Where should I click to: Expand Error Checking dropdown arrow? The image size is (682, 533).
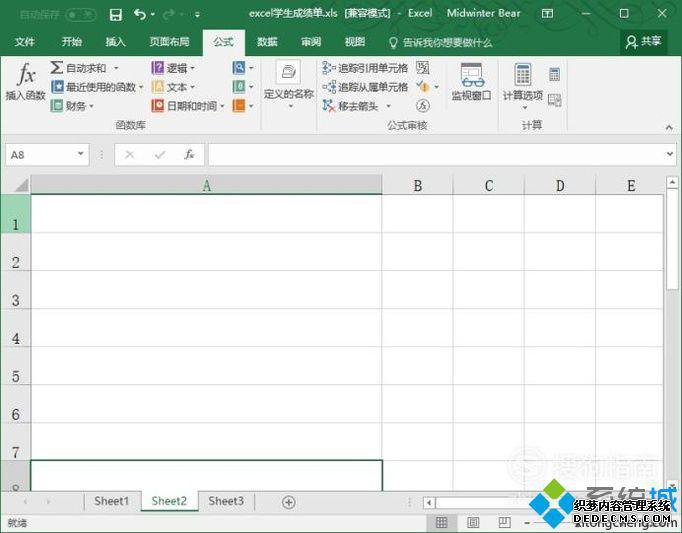pyautogui.click(x=436, y=87)
